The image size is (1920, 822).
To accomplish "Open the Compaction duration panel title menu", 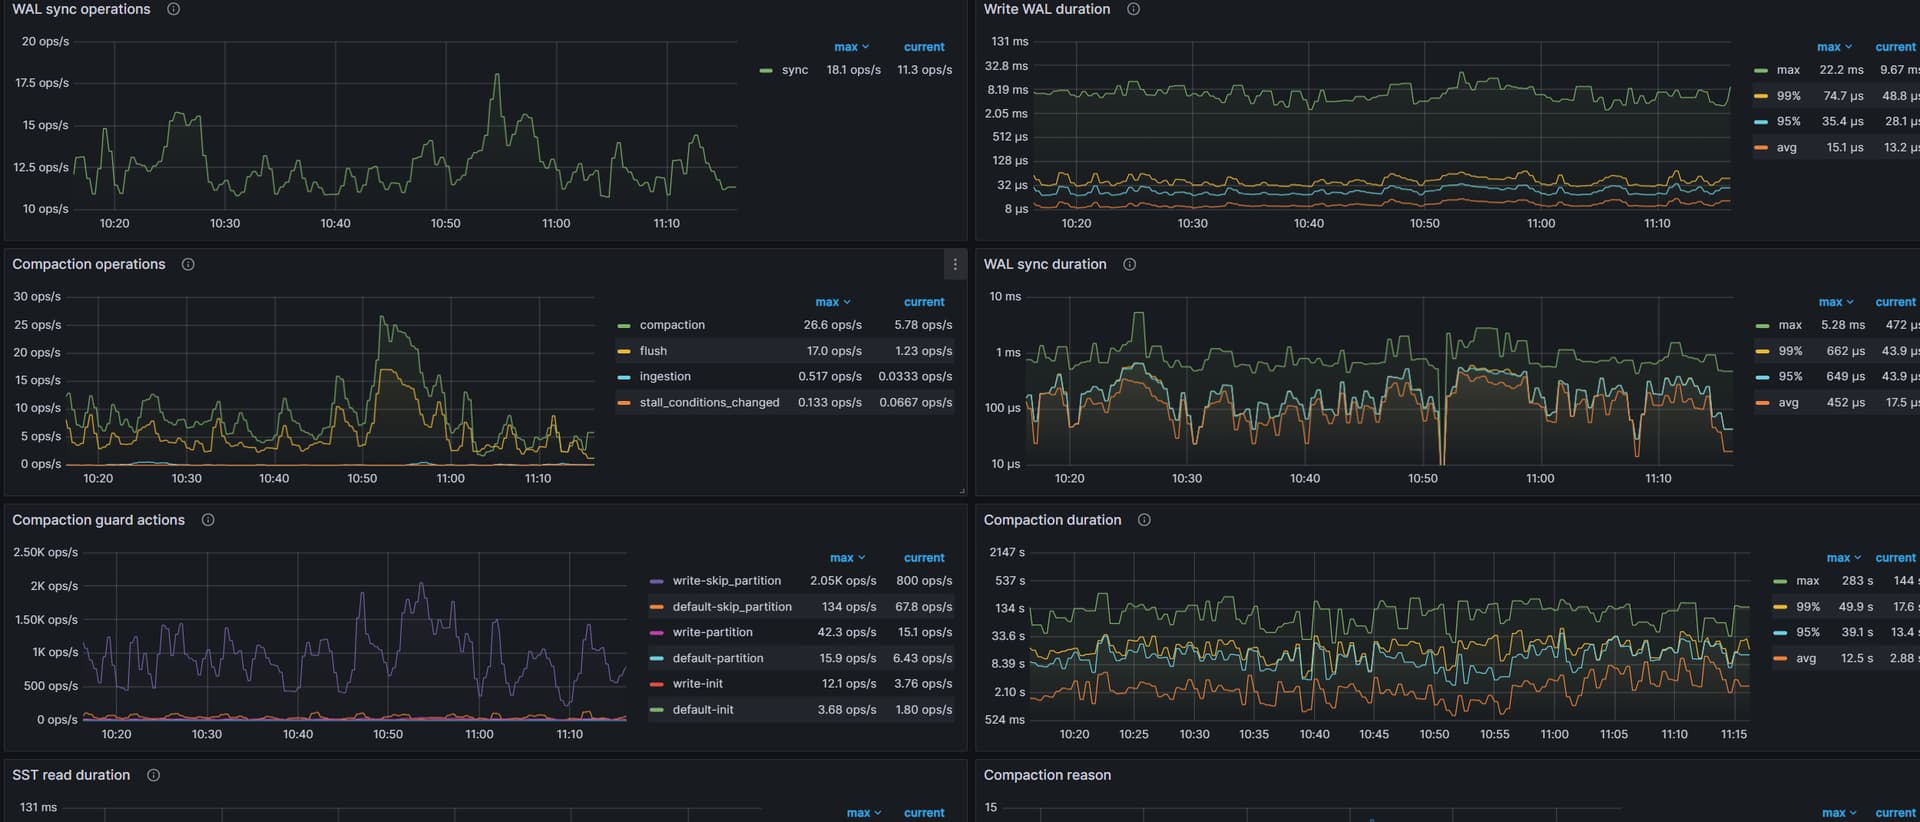I will (1052, 520).
